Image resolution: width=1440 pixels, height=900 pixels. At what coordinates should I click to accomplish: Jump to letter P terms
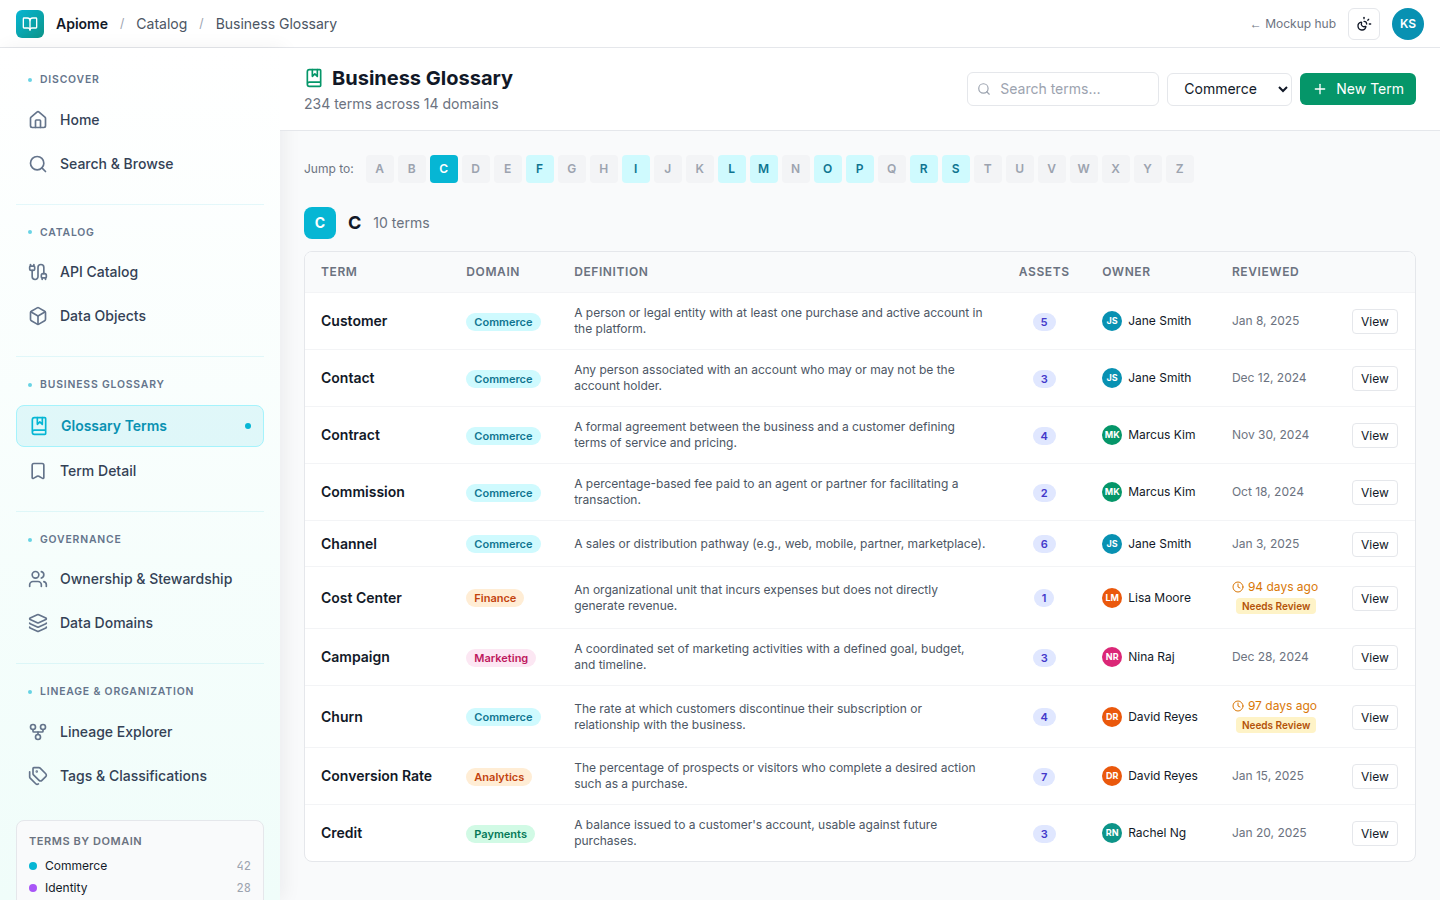[x=860, y=169]
